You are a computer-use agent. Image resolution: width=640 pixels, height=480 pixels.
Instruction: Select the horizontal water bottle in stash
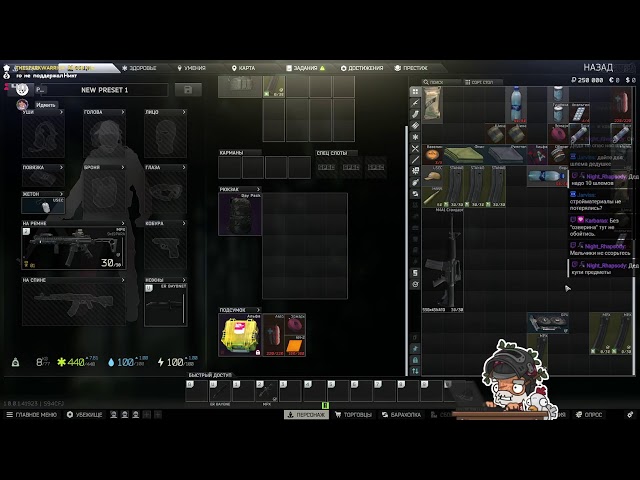(547, 176)
